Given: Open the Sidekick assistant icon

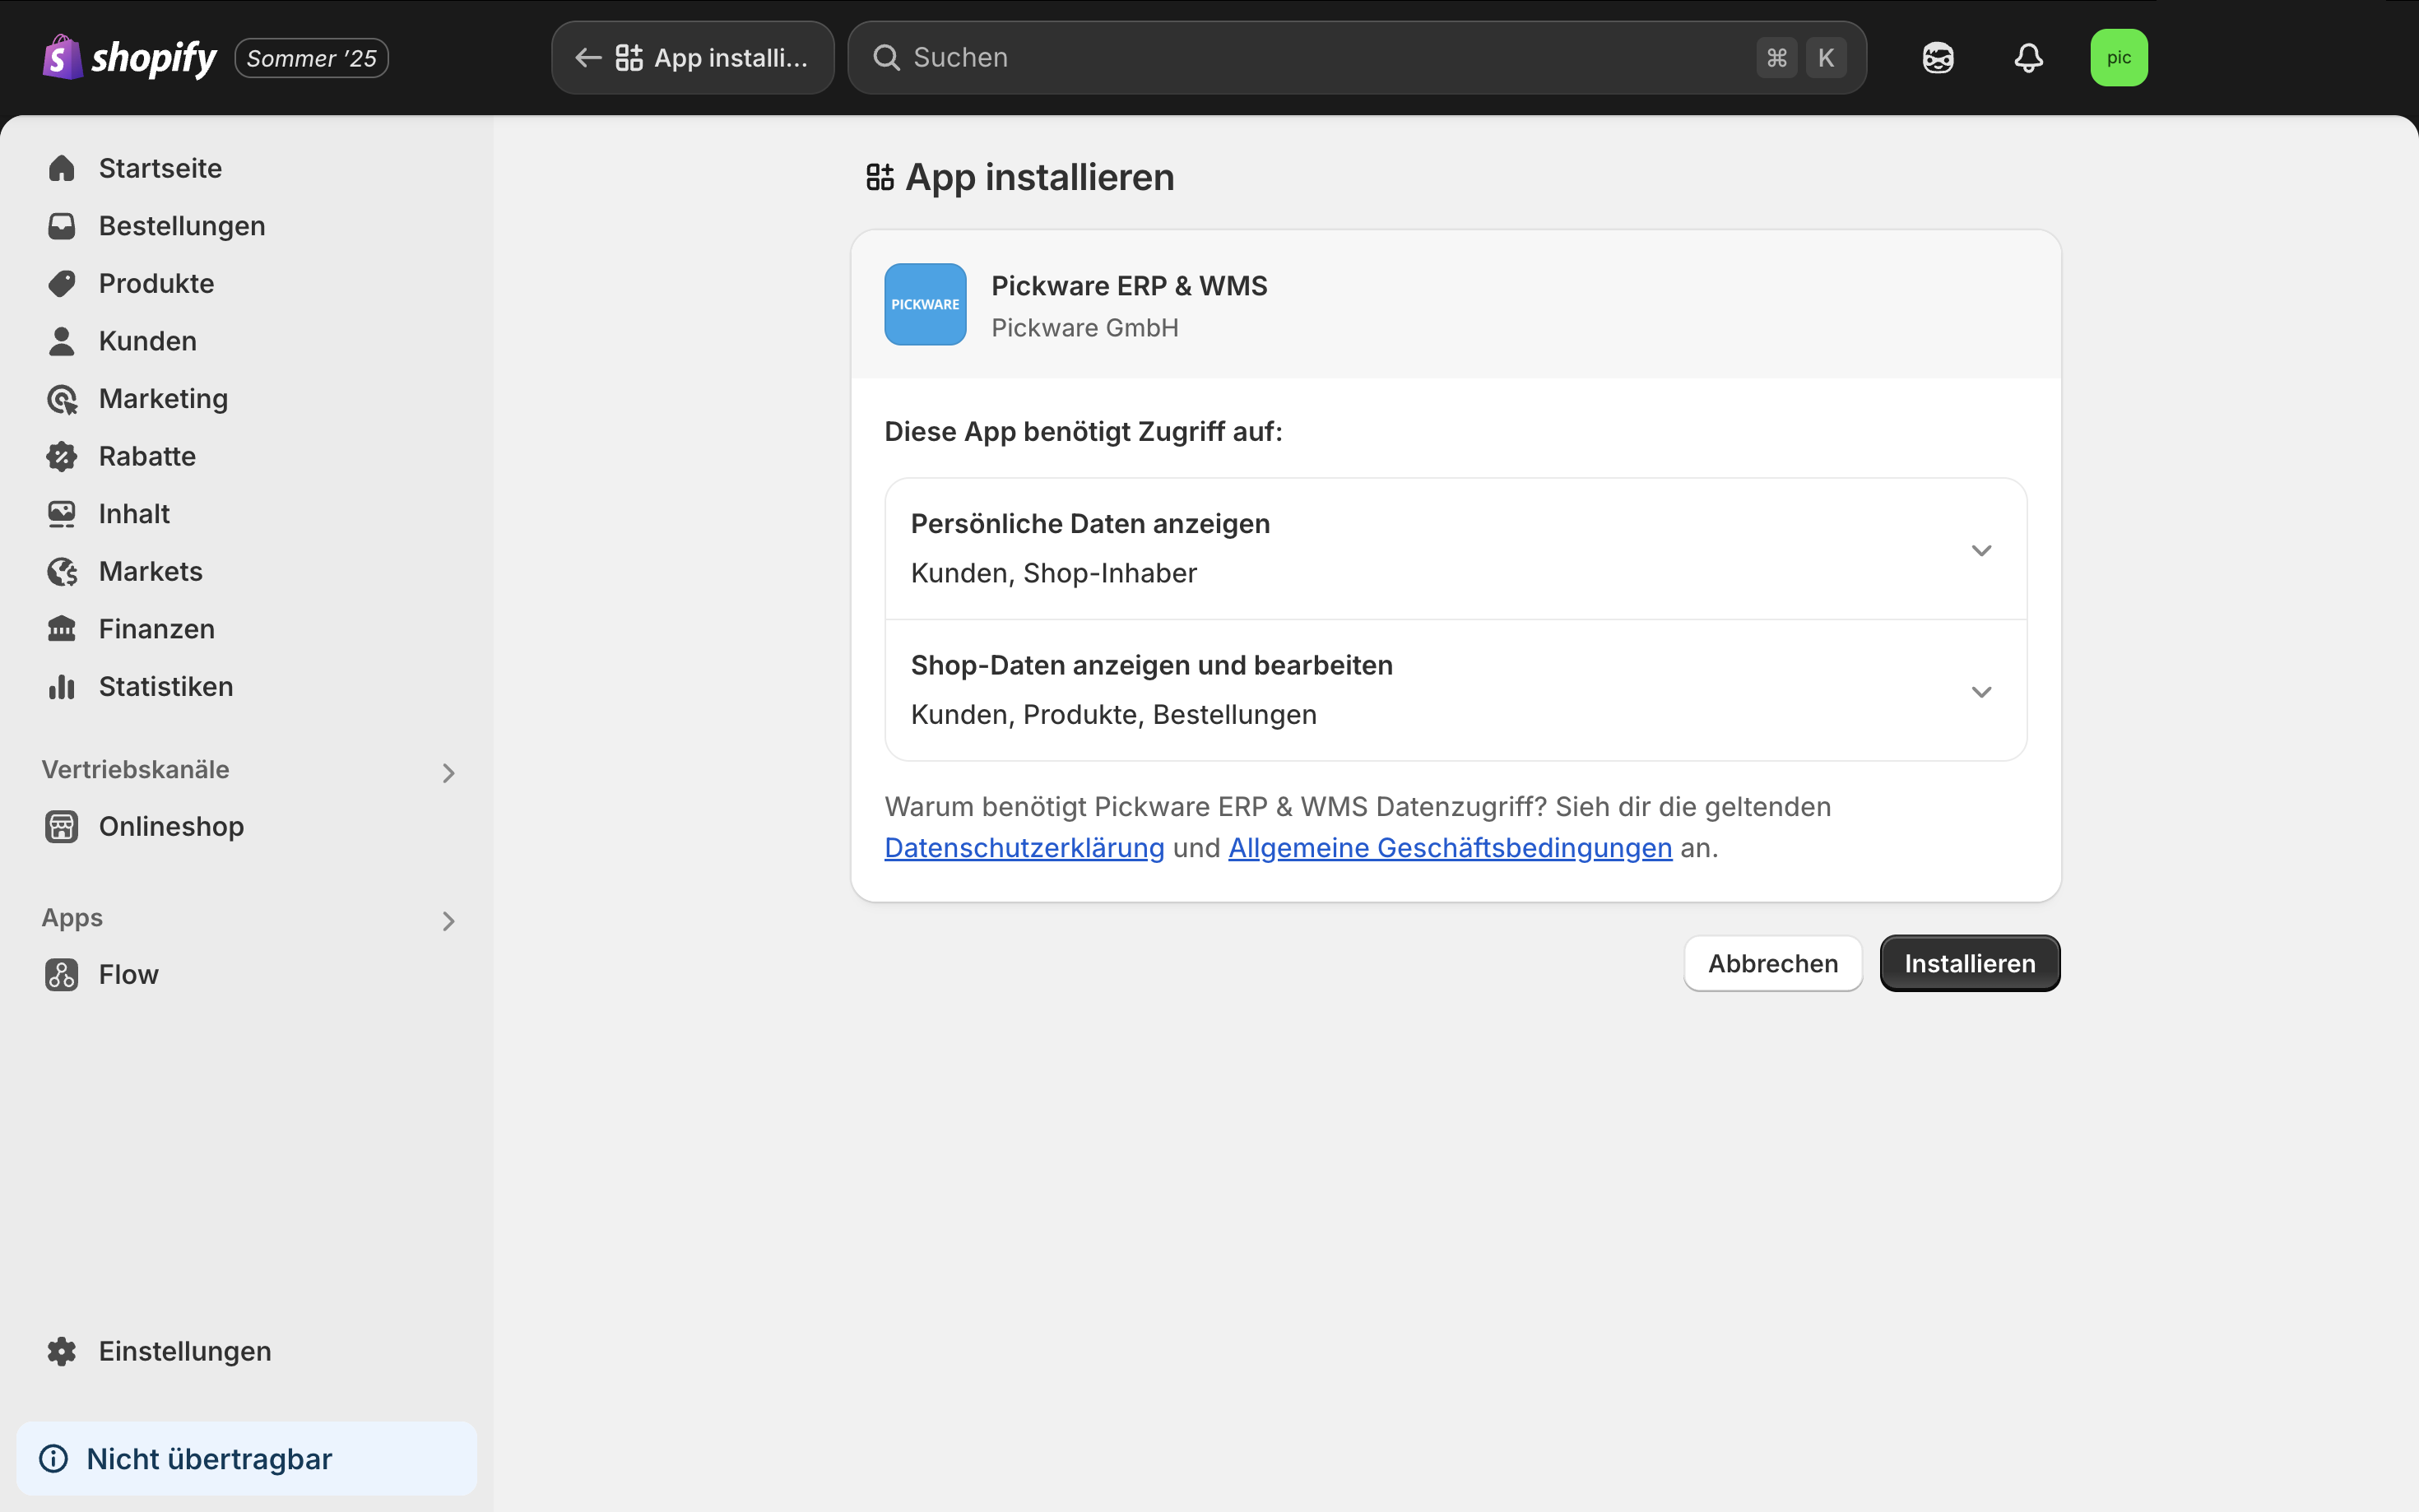Looking at the screenshot, I should pos(1937,58).
